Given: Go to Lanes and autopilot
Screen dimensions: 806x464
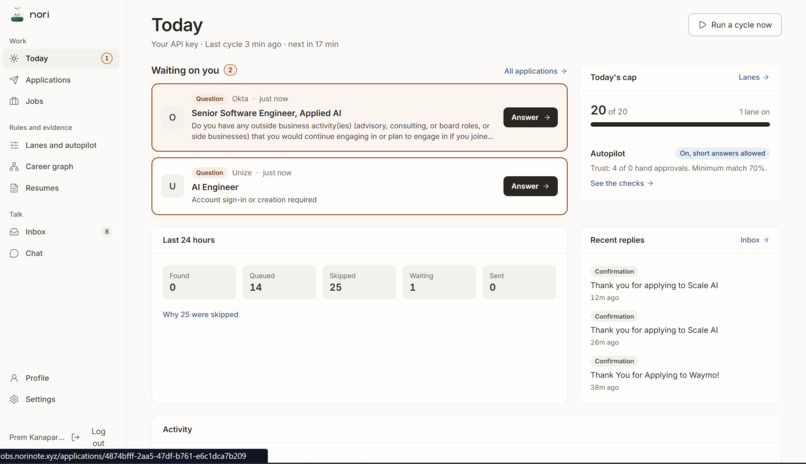Looking at the screenshot, I should [61, 145].
